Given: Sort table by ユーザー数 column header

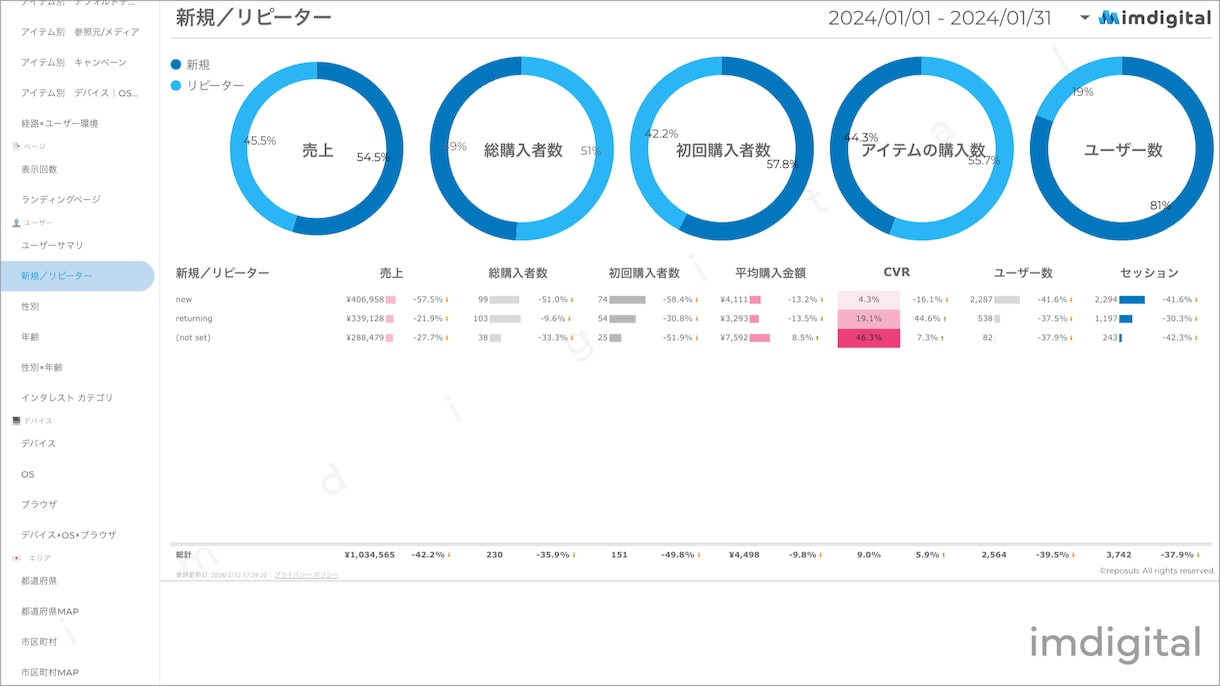Looking at the screenshot, I should (x=1023, y=273).
